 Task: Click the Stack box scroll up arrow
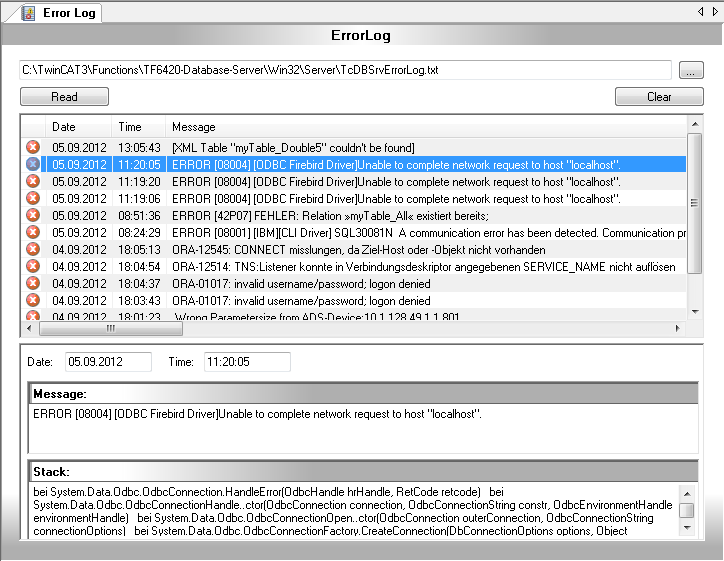(687, 494)
